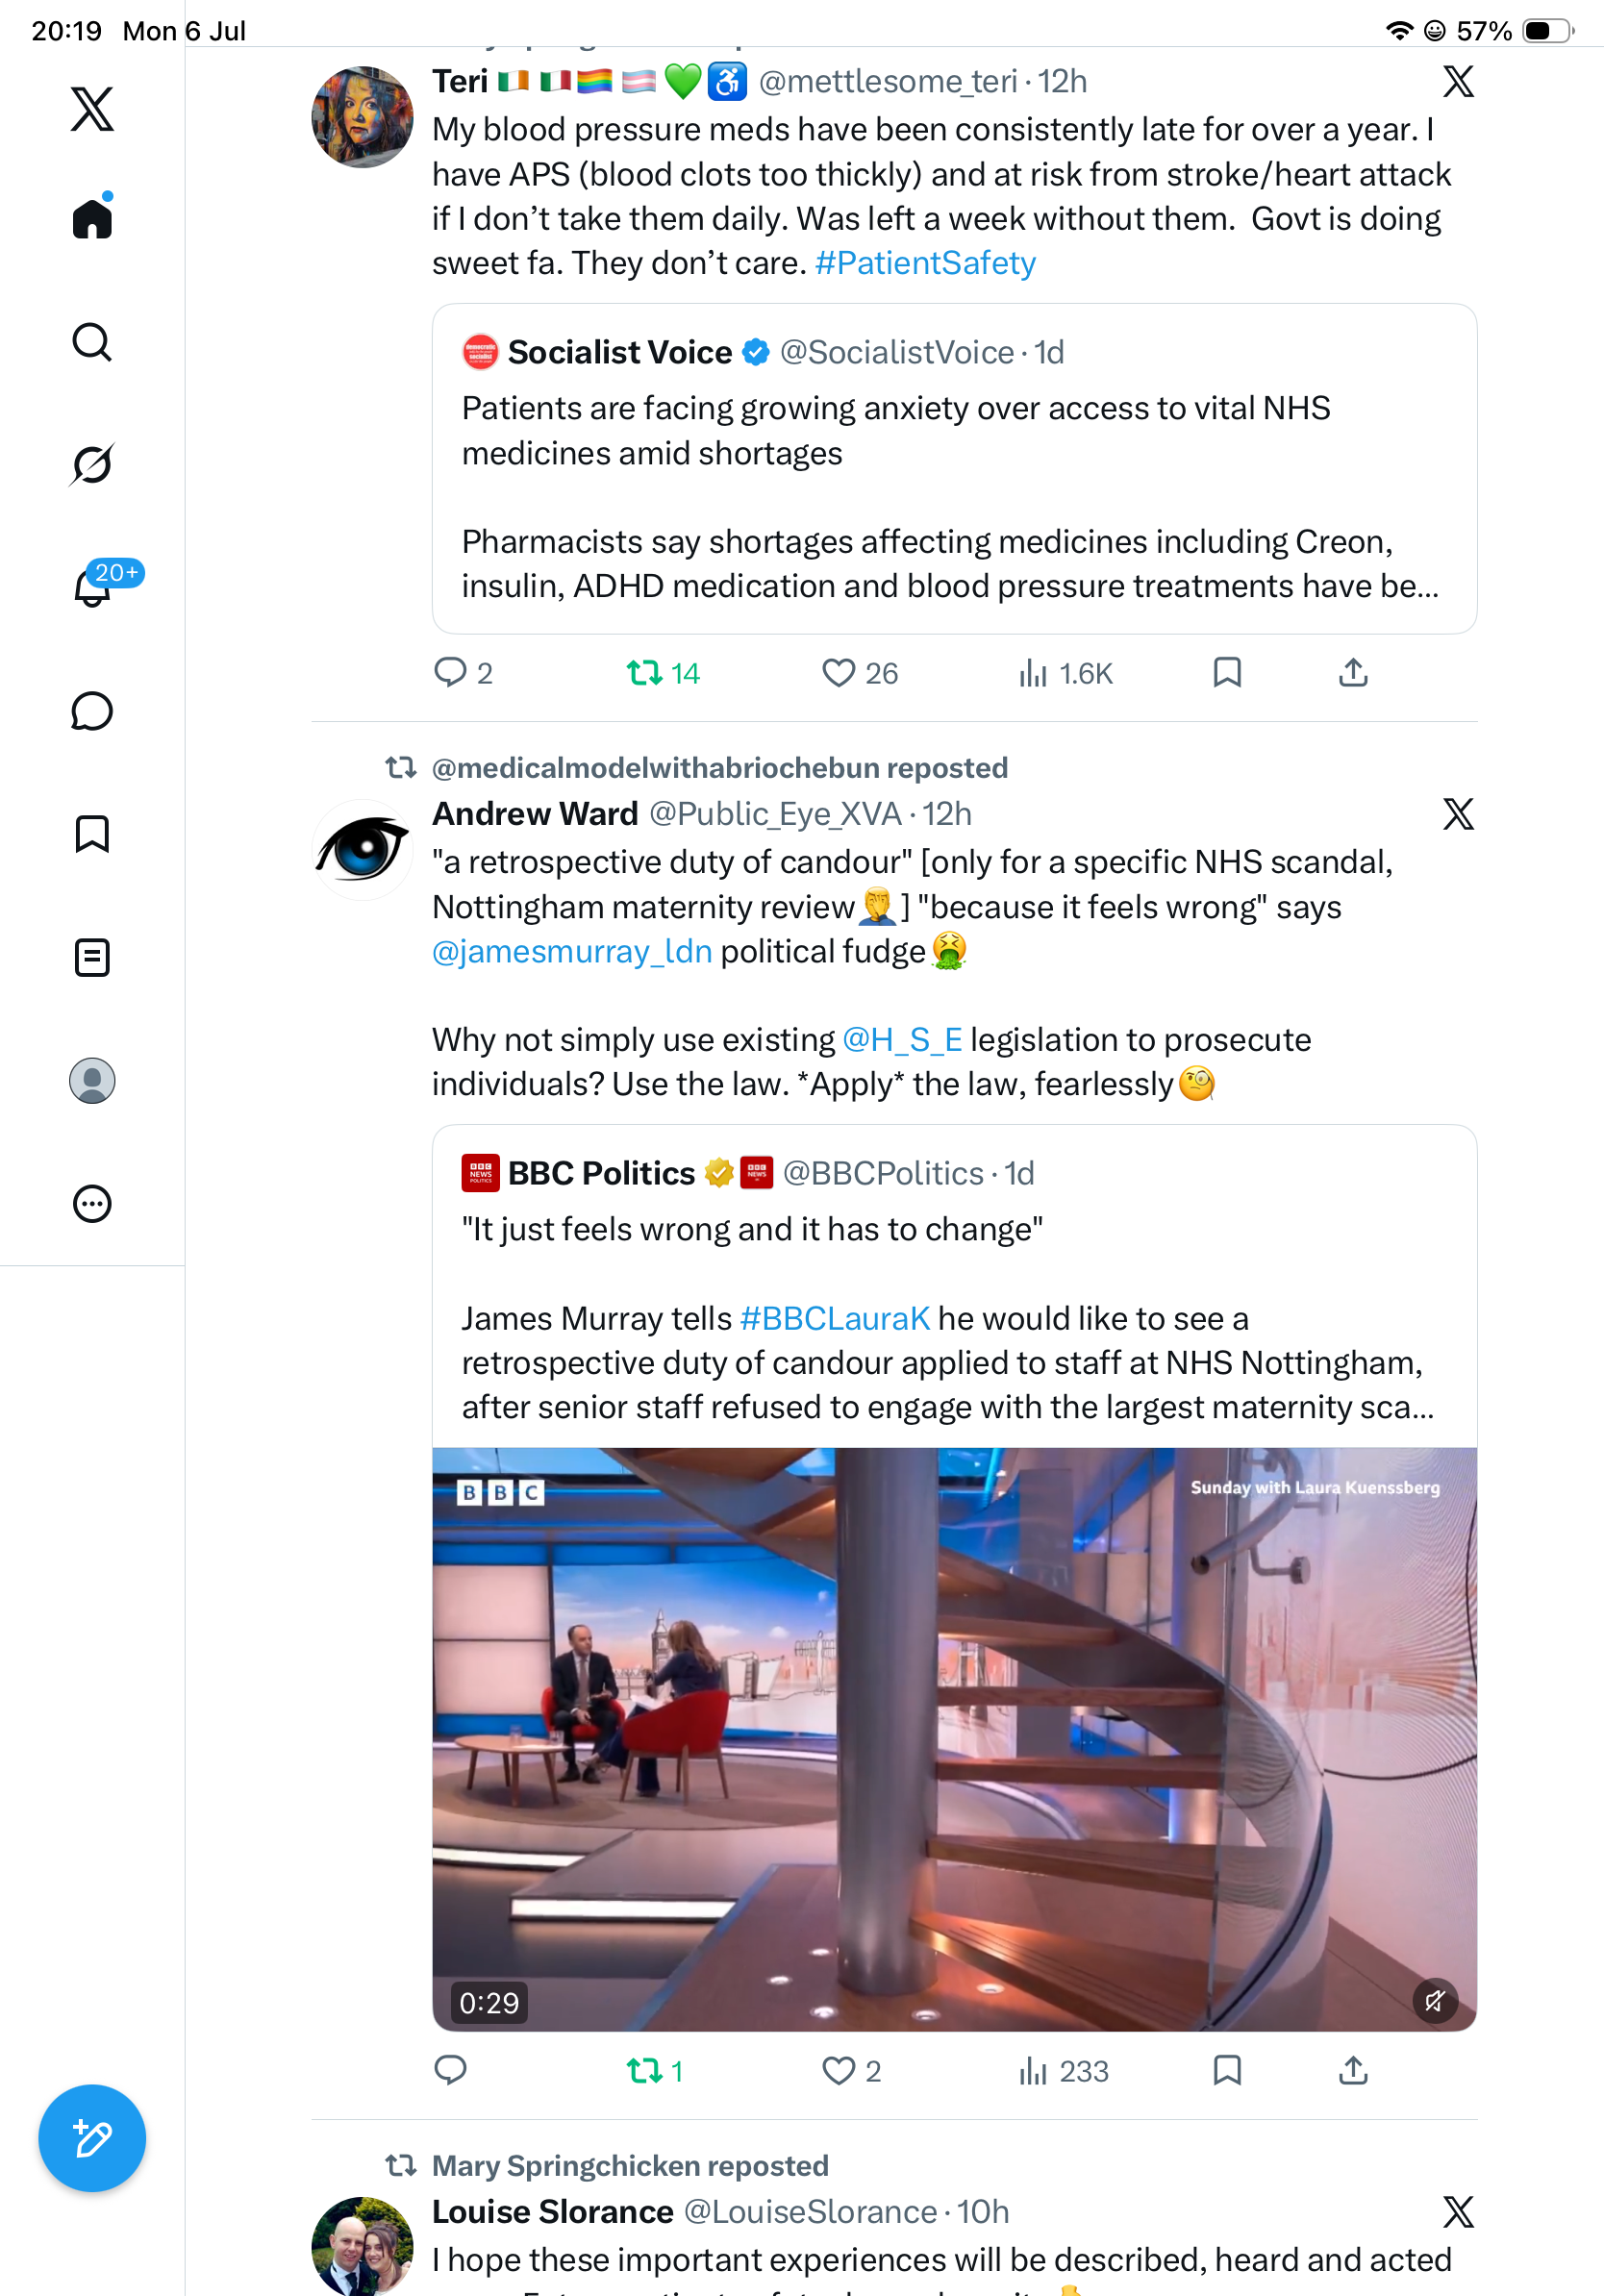Screen dimensions: 1604x2296
Task: Toggle repost on Teri's post showing 14
Action: (663, 673)
